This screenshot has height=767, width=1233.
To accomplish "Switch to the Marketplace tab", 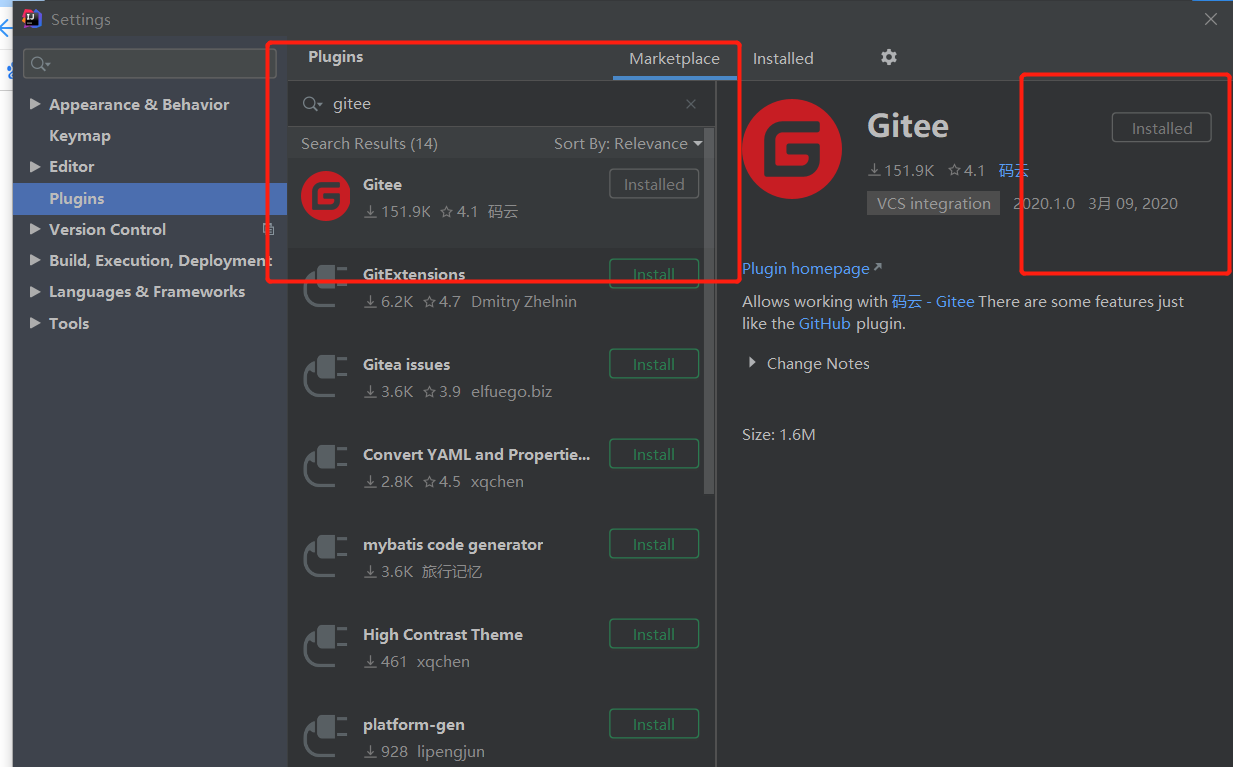I will [x=674, y=58].
